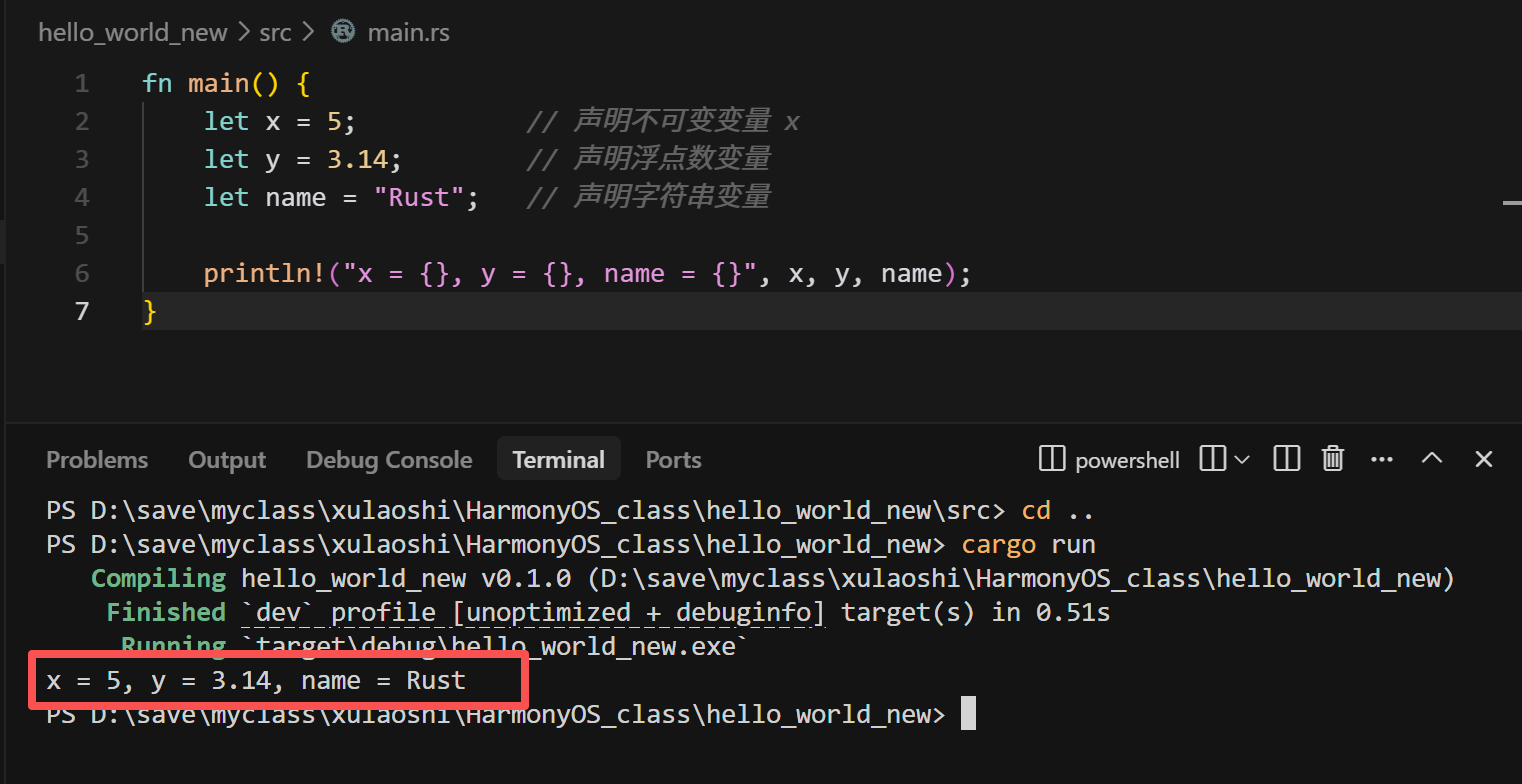Click the green 'Finished' word in terminal
Screen dimensions: 1522x784
(x=166, y=612)
